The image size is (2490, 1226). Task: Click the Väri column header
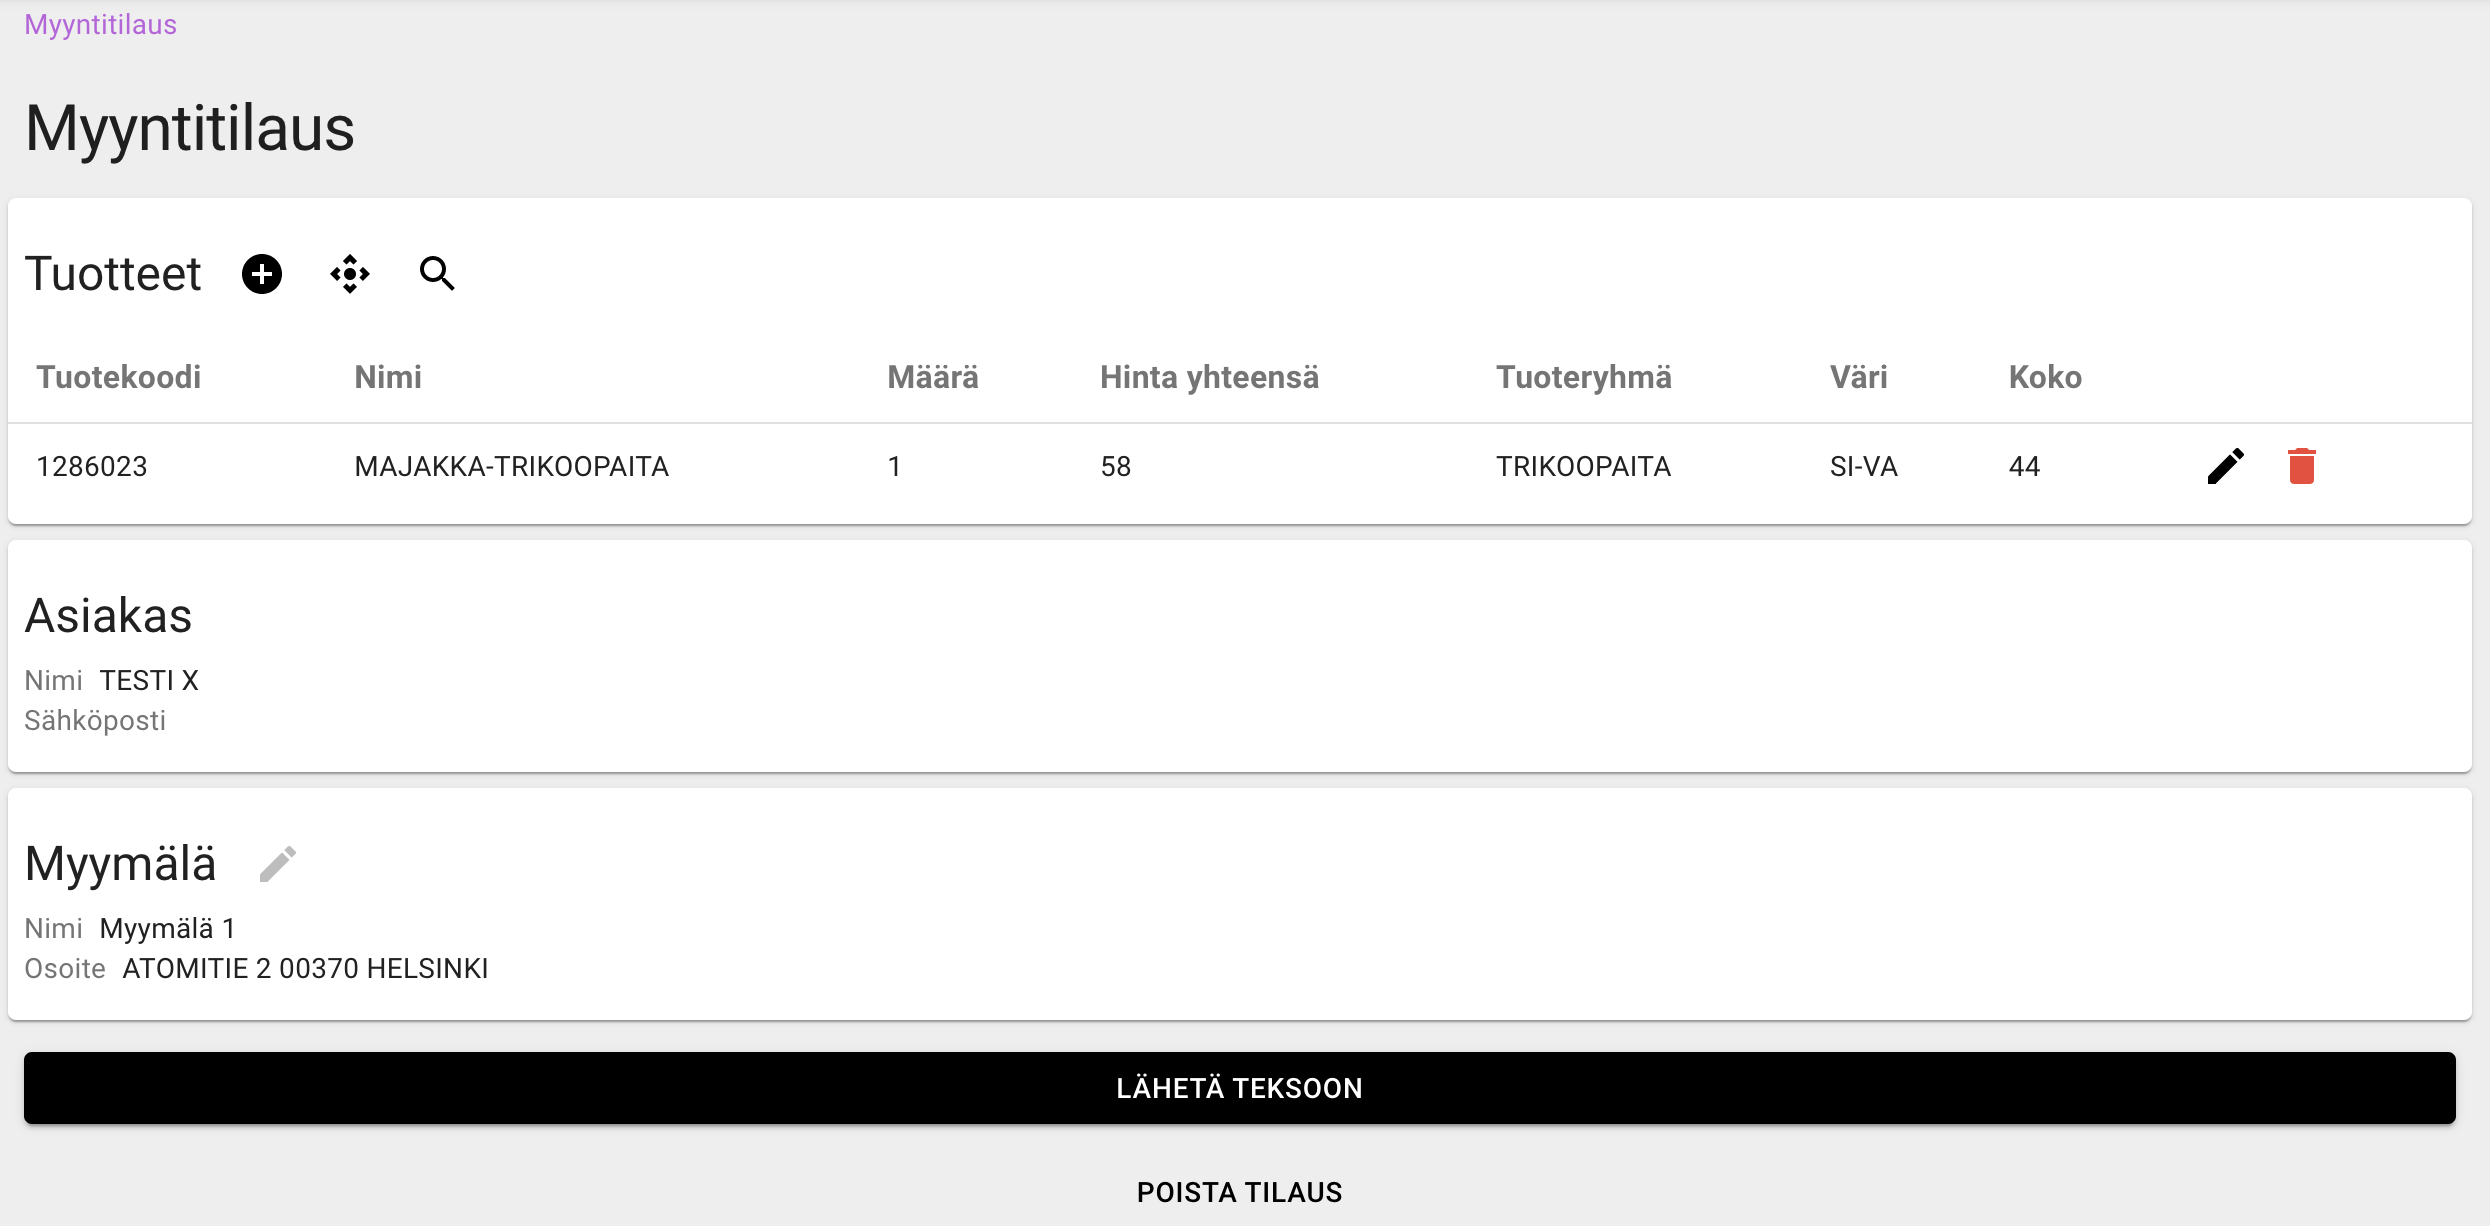coord(1859,377)
